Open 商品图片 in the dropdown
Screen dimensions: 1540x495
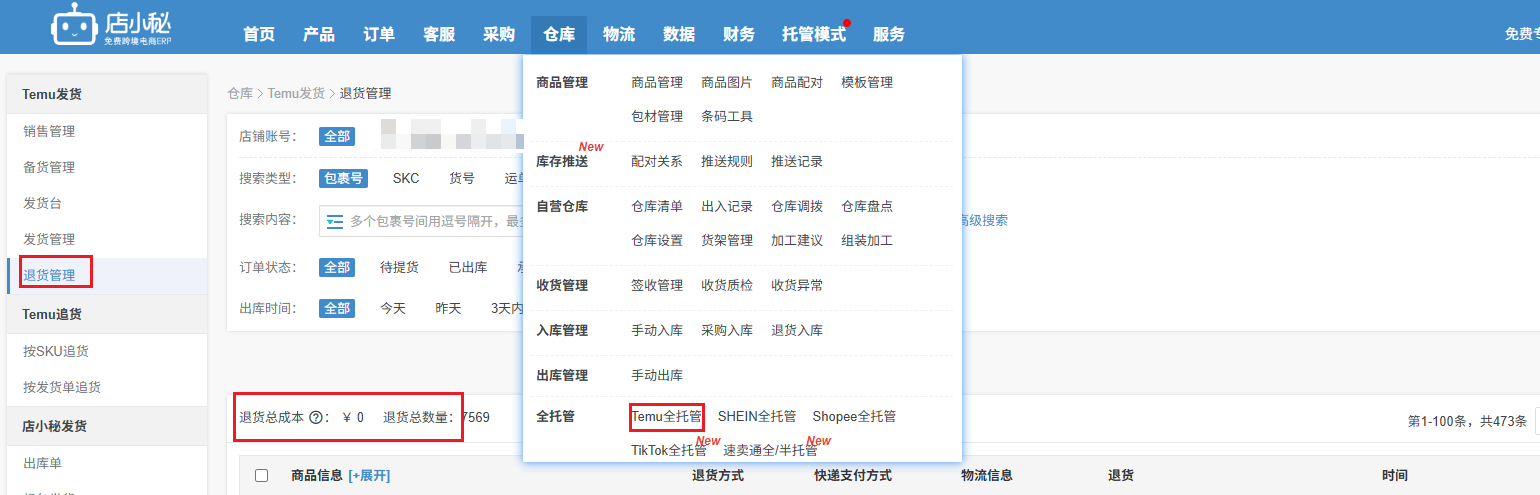[727, 82]
